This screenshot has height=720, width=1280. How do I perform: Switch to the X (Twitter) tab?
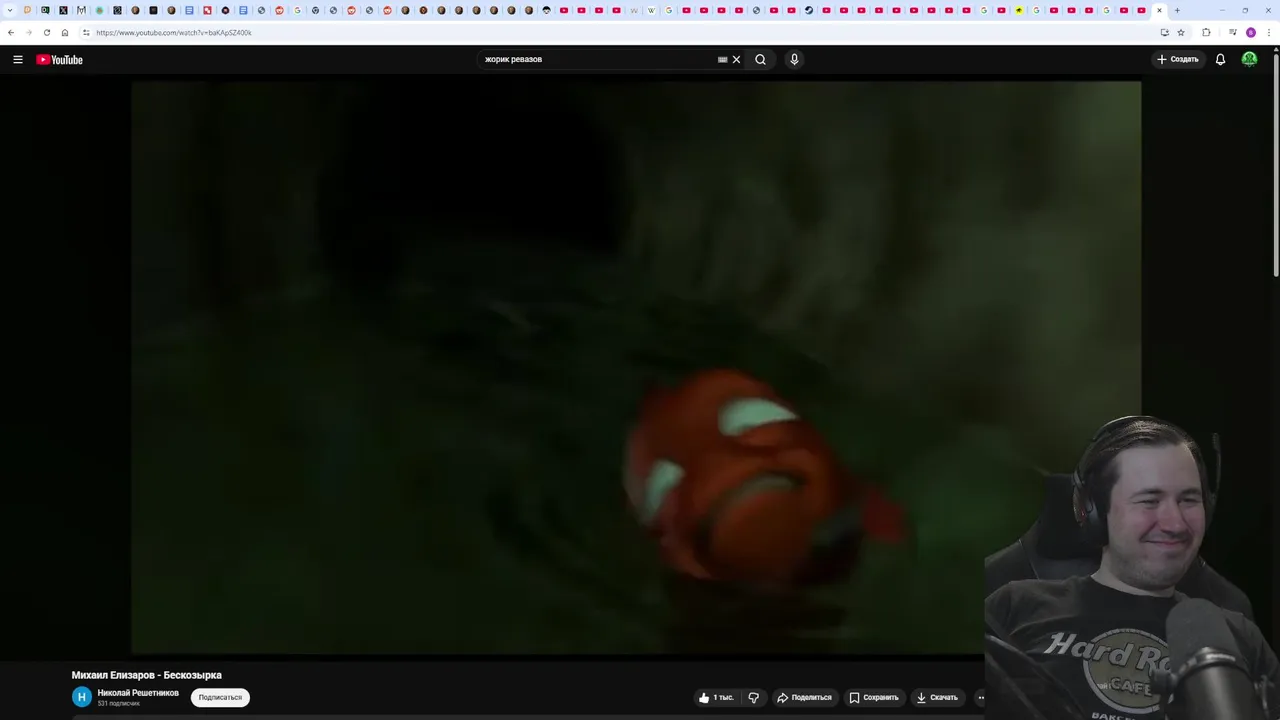click(x=63, y=10)
